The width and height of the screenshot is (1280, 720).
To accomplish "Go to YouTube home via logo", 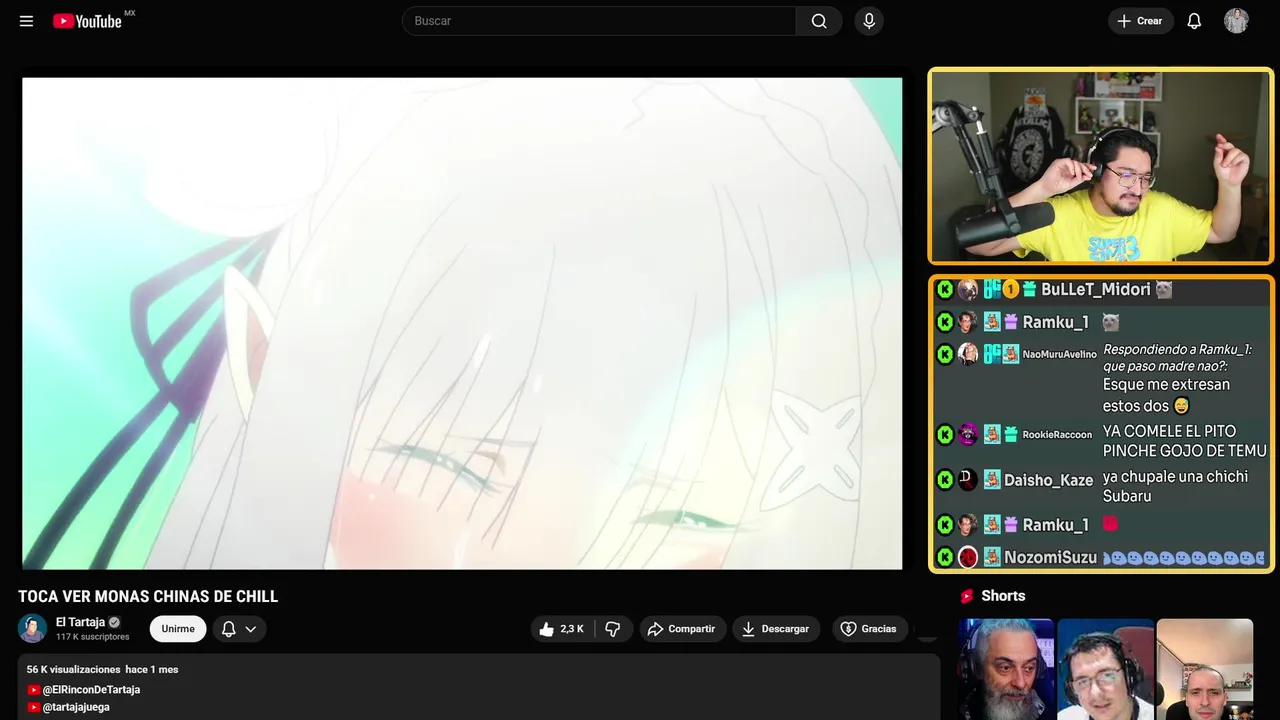I will click(x=87, y=21).
